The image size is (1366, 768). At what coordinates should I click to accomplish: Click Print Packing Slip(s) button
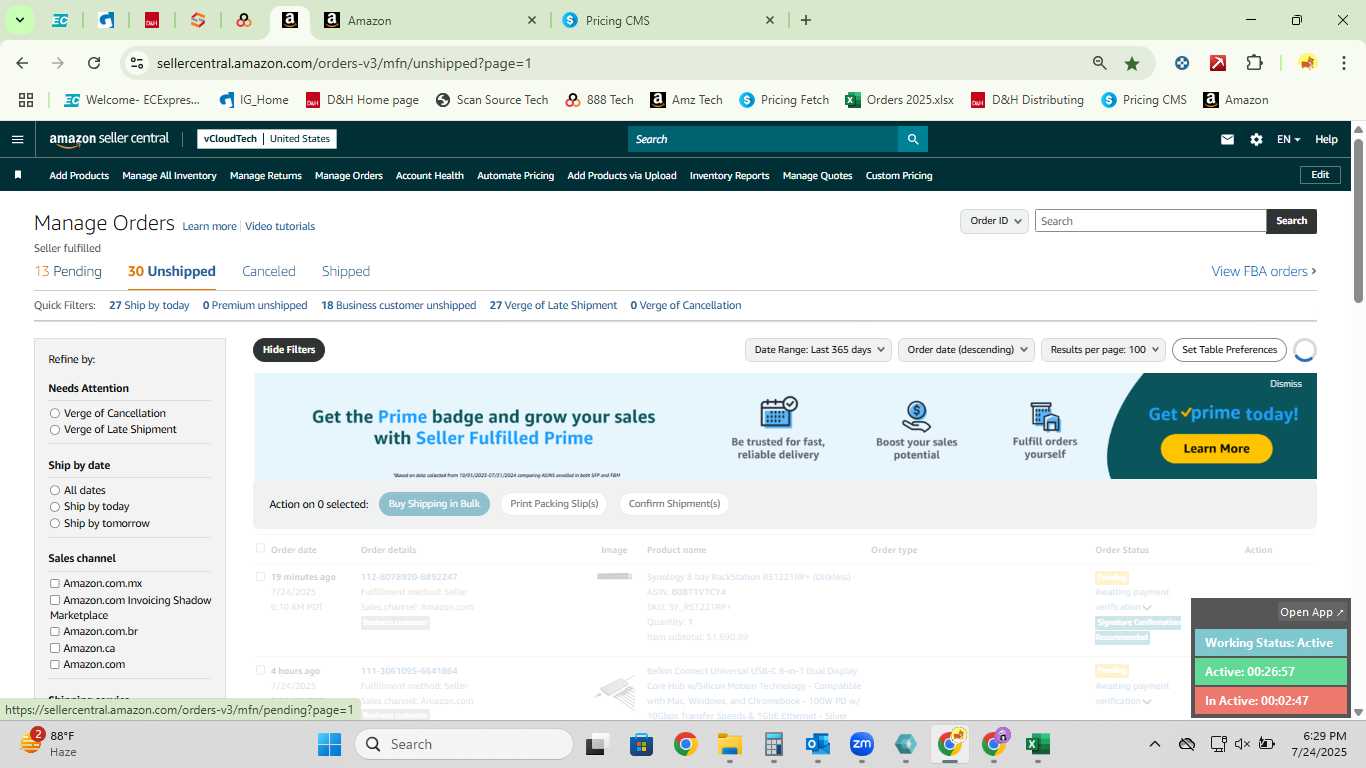coord(554,504)
